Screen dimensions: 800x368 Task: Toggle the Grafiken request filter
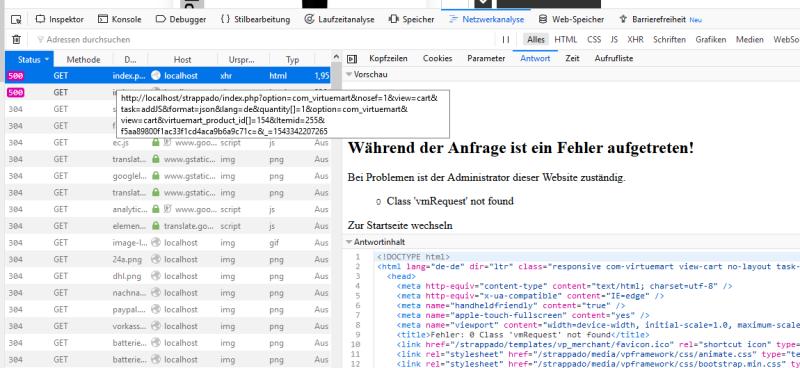click(711, 39)
